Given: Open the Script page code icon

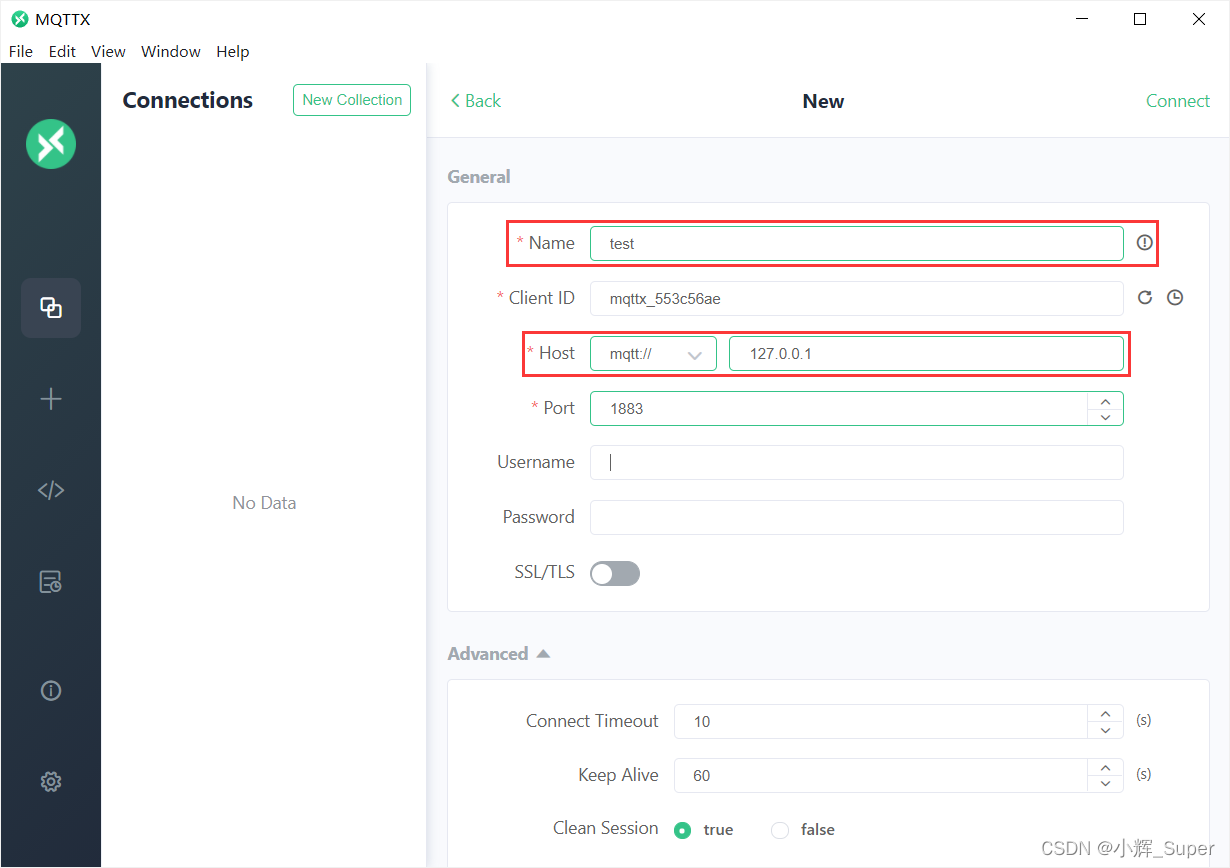Looking at the screenshot, I should click(51, 490).
